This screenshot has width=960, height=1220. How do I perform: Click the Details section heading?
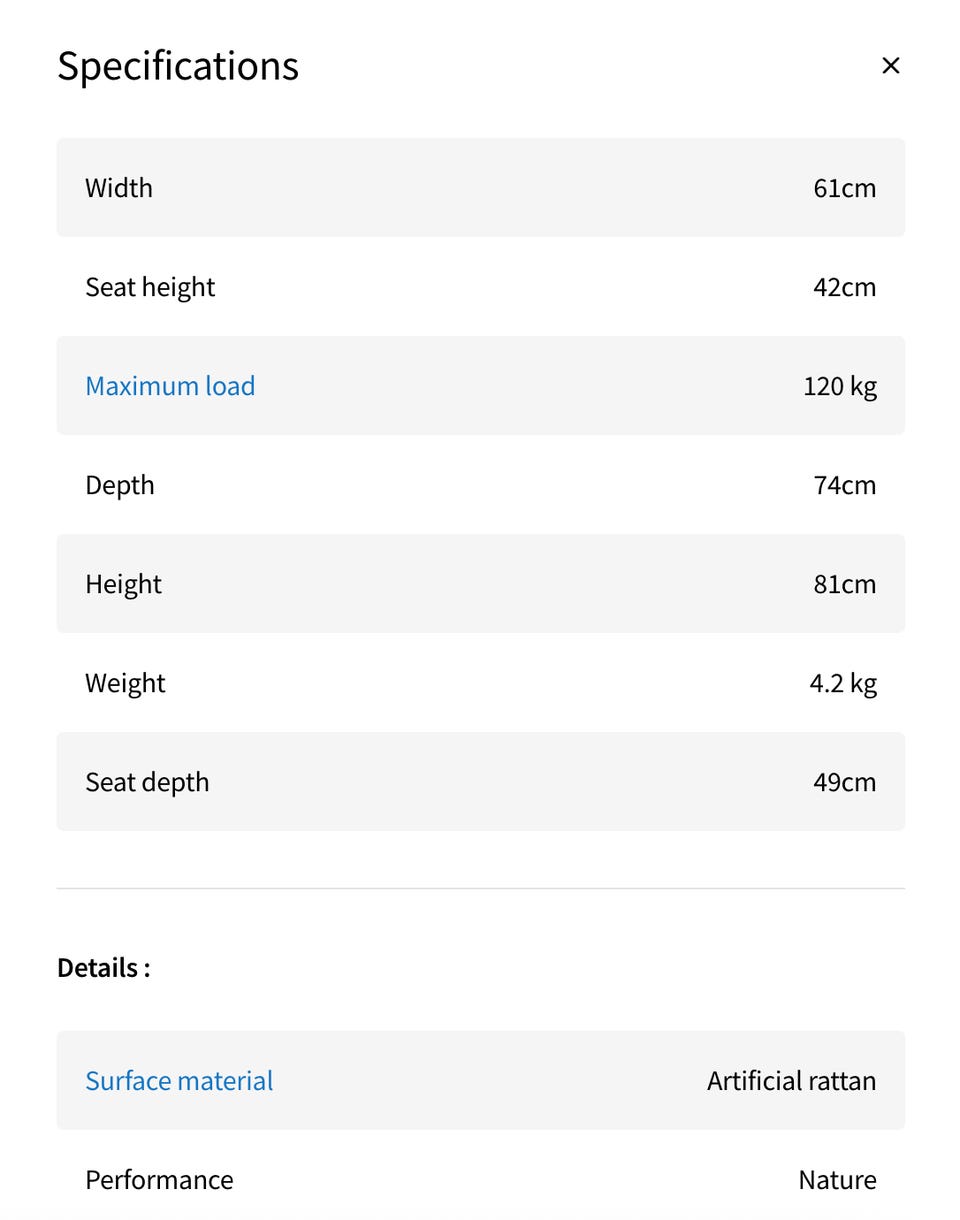(104, 968)
